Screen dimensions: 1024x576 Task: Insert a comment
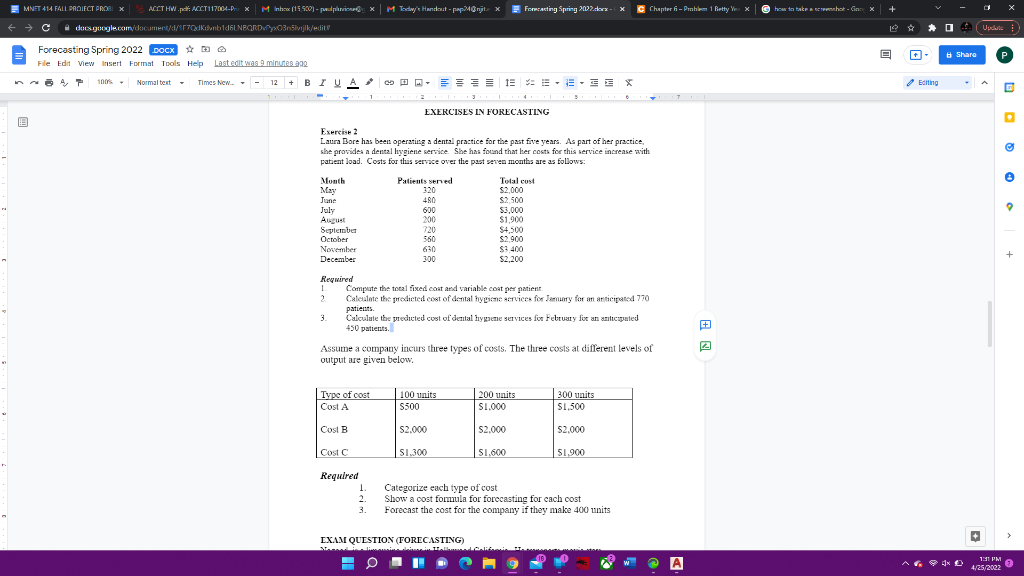point(402,81)
